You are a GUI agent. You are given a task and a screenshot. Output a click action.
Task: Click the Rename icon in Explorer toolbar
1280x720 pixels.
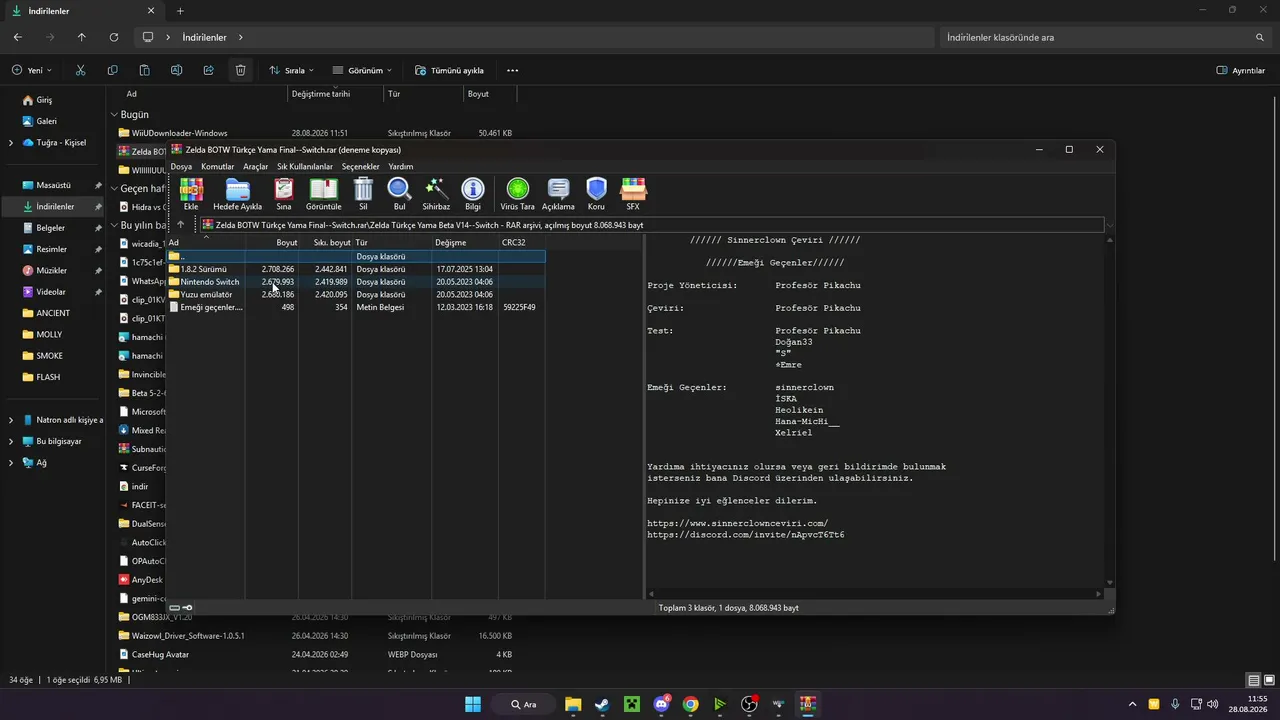pos(176,70)
